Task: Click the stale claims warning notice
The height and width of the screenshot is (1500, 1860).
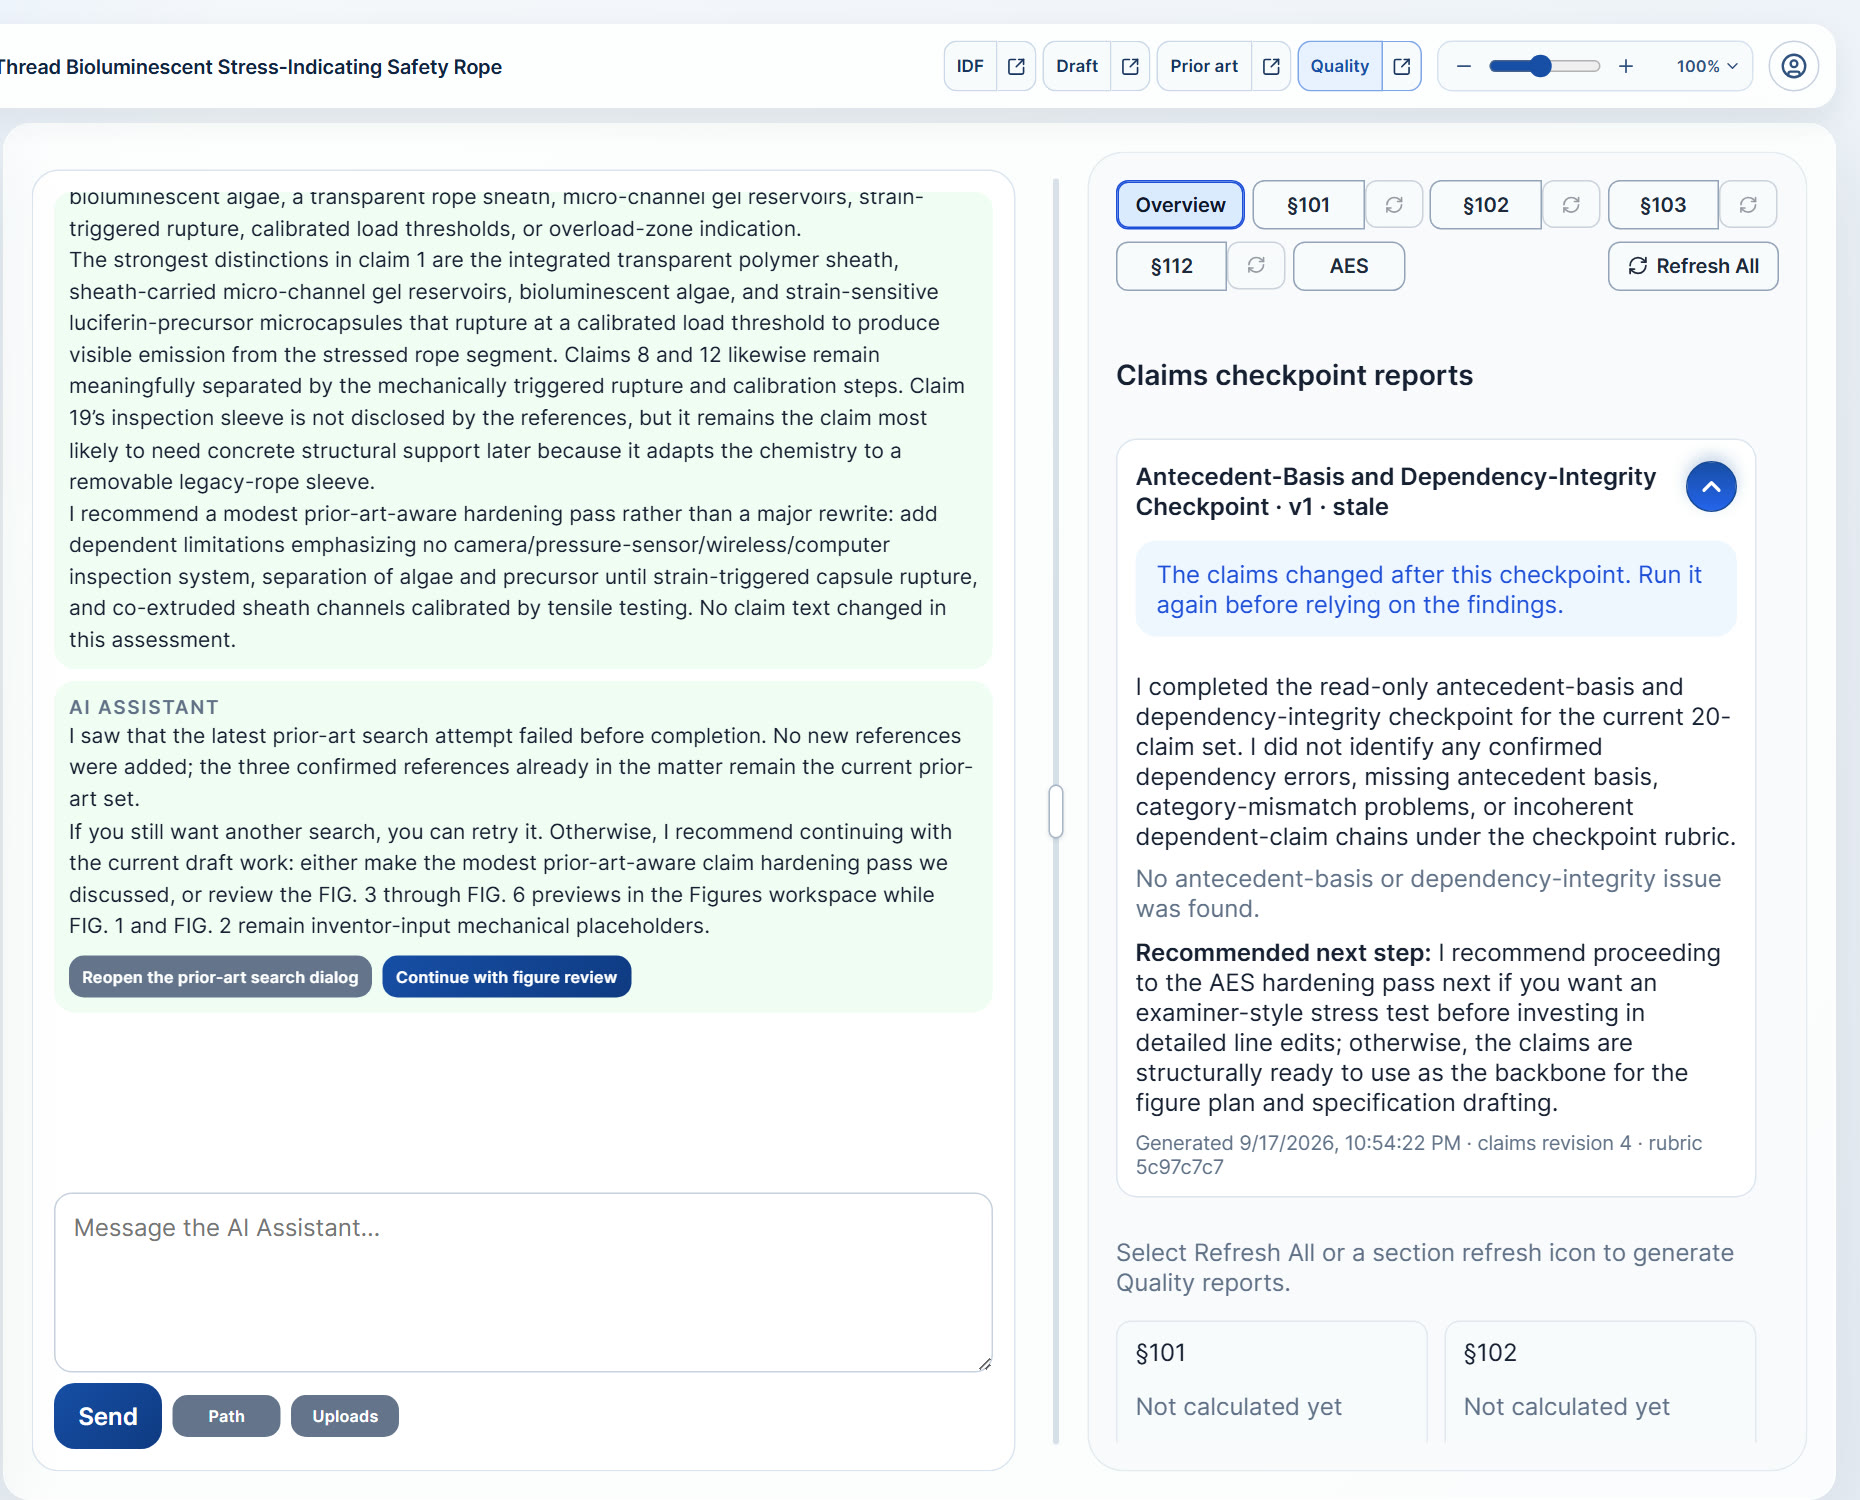Action: [x=1436, y=589]
